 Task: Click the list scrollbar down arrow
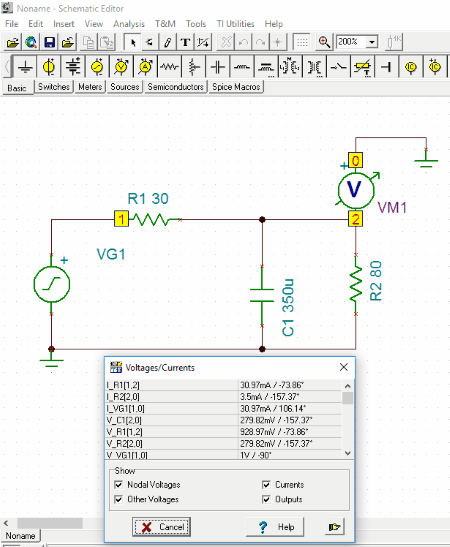(x=347, y=453)
